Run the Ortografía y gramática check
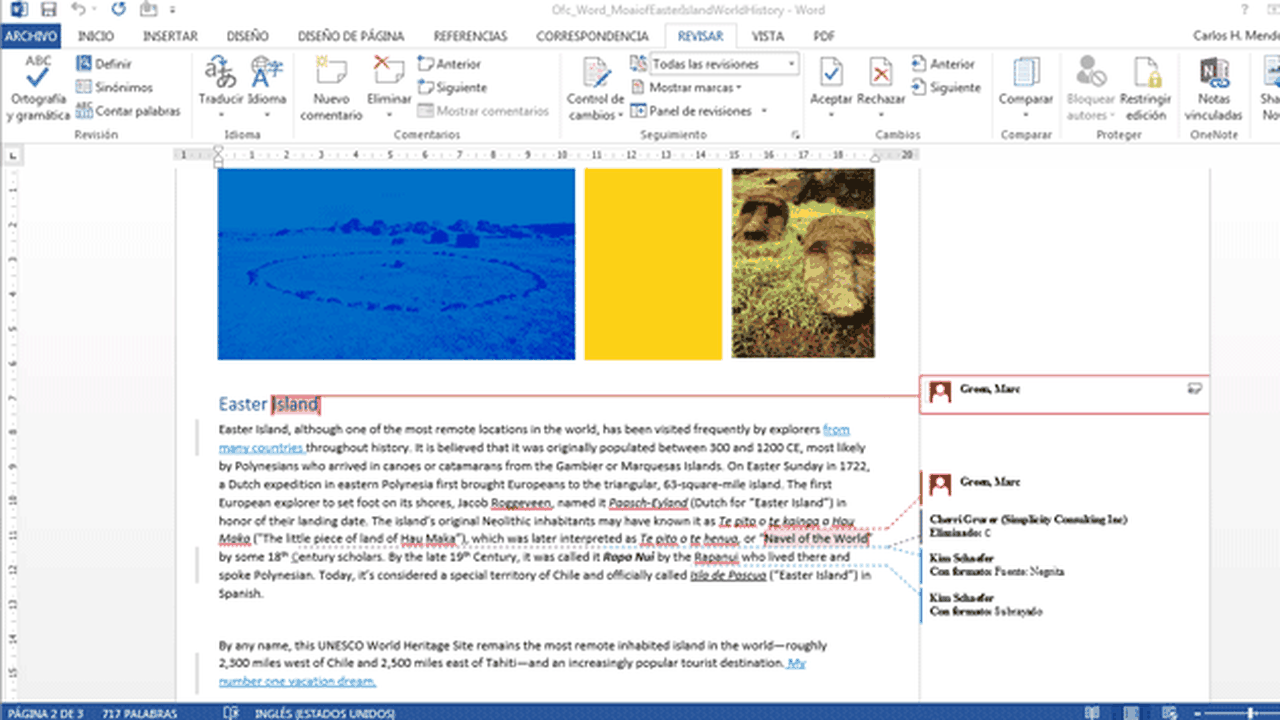 click(x=38, y=90)
